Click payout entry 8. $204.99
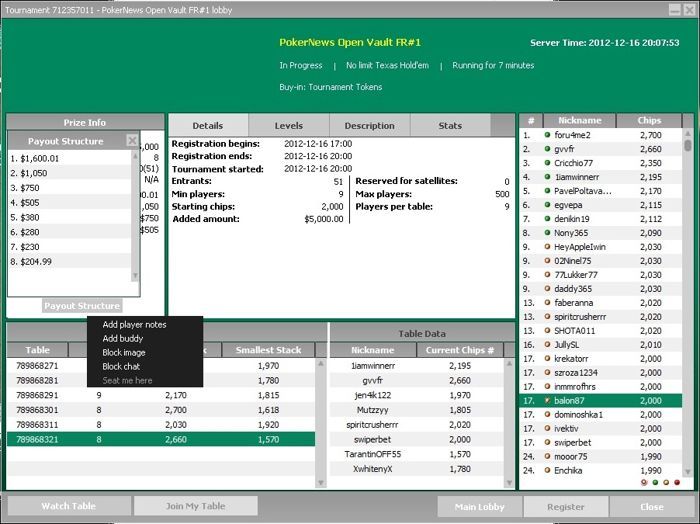Image resolution: width=700 pixels, height=524 pixels. 70,261
